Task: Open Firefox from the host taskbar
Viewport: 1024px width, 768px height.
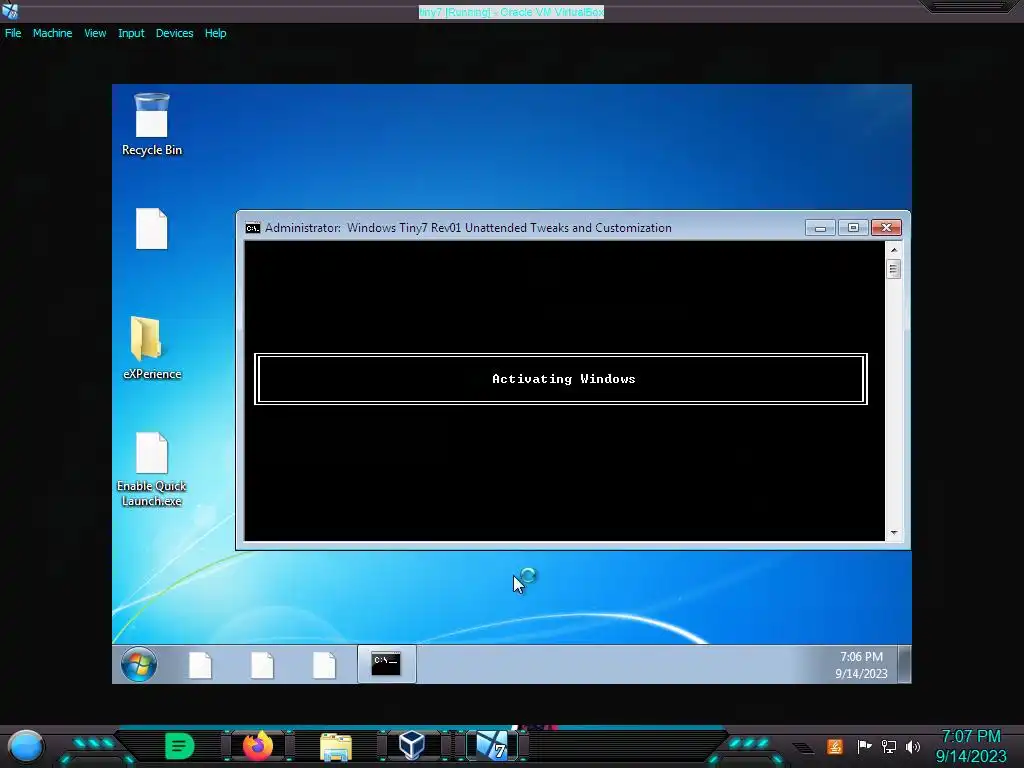Action: (258, 746)
